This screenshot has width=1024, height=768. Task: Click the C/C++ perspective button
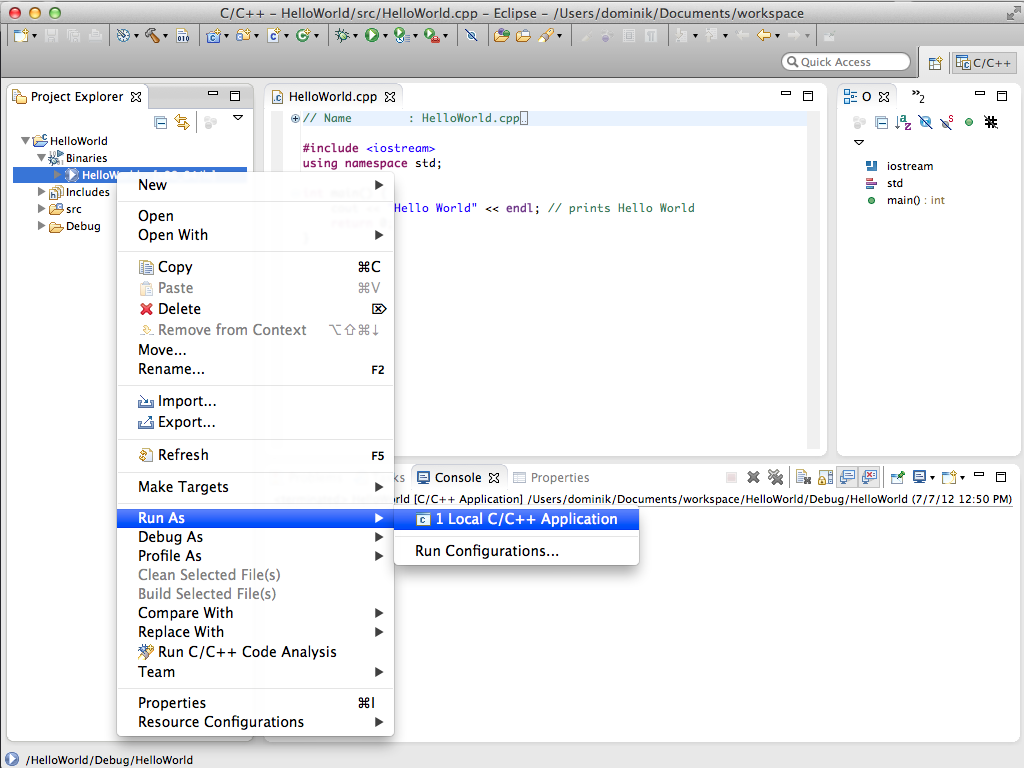[984, 63]
